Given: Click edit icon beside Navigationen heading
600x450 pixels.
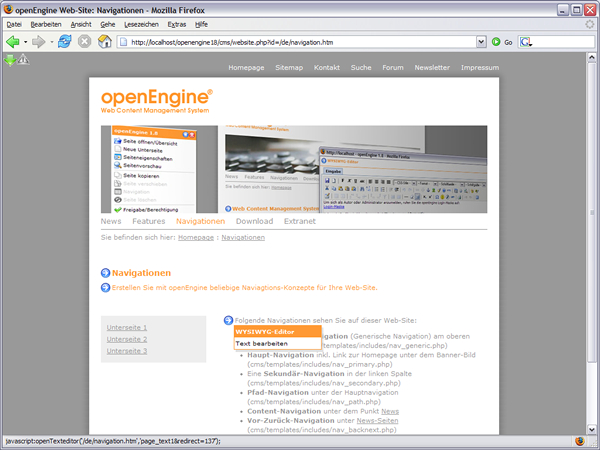Looking at the screenshot, I should pos(106,273).
